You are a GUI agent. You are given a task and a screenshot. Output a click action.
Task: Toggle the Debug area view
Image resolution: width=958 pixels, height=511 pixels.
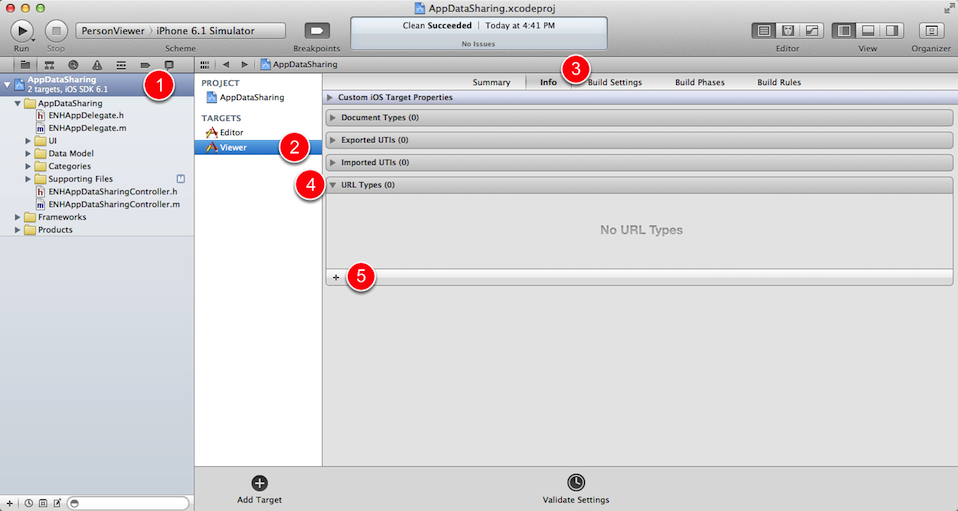point(868,31)
